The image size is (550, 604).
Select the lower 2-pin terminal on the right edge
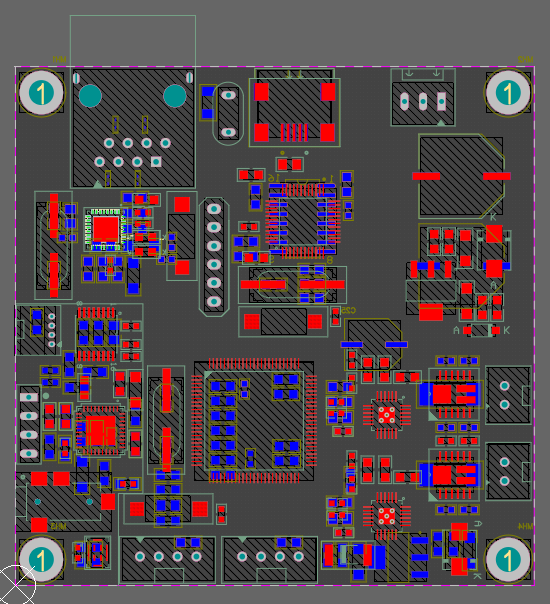click(508, 471)
